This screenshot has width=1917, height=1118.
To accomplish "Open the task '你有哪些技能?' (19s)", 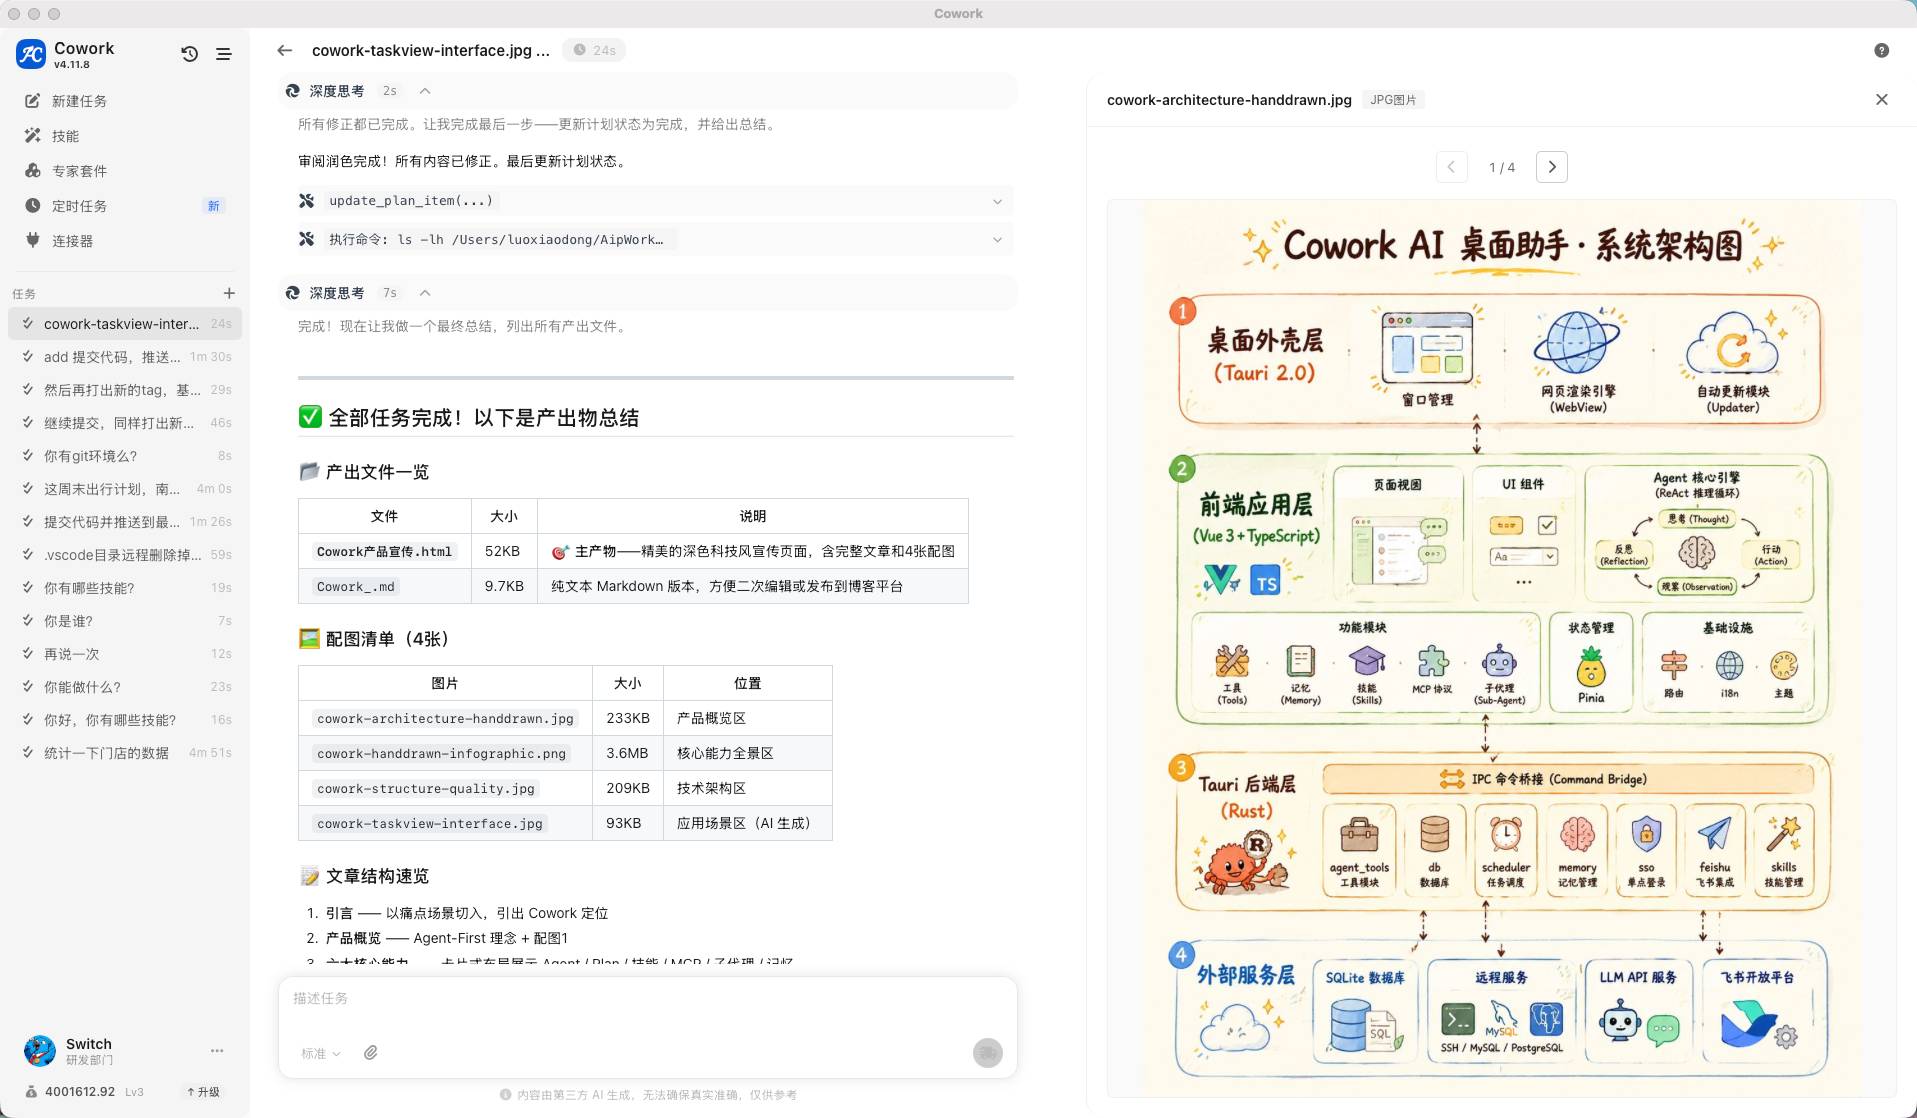I will (125, 588).
